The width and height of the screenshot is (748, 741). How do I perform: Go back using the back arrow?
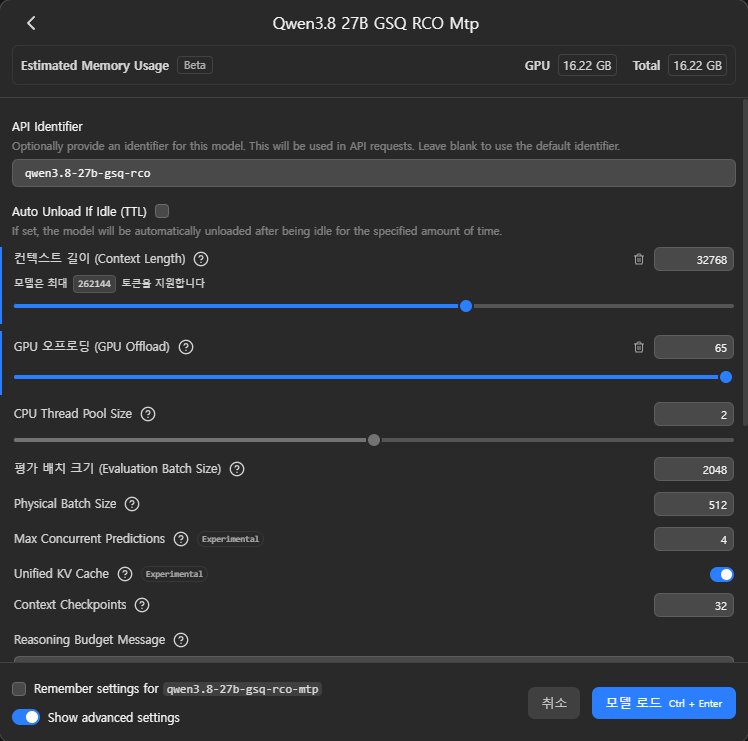pyautogui.click(x=31, y=23)
